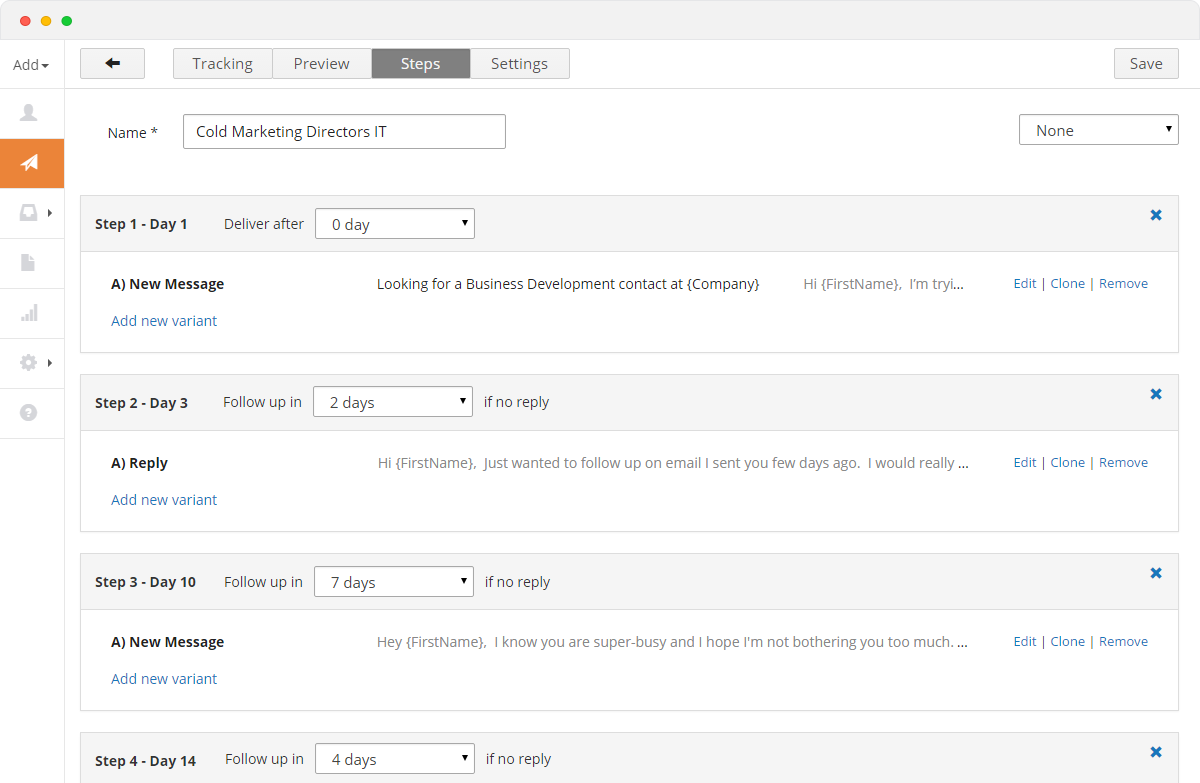Open the contacts person icon in sidebar
Image resolution: width=1200 pixels, height=783 pixels.
click(29, 113)
